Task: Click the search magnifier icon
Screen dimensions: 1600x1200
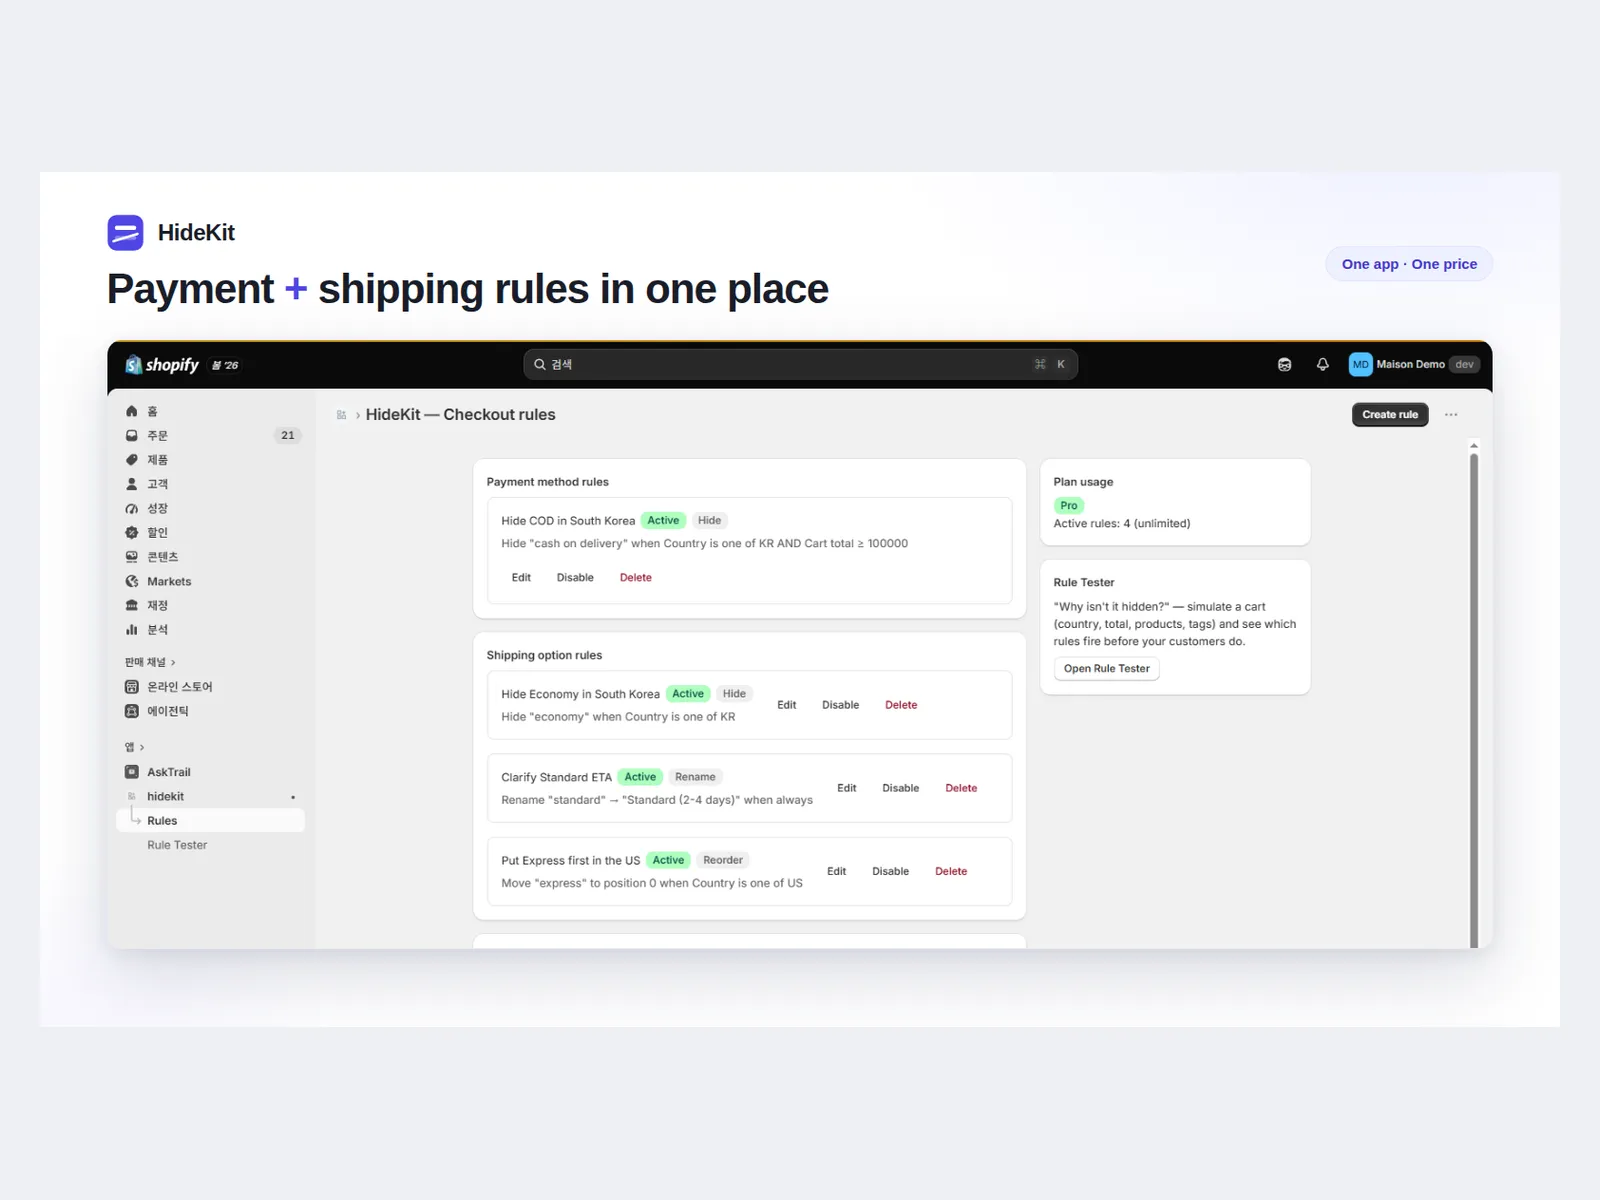Action: (540, 364)
